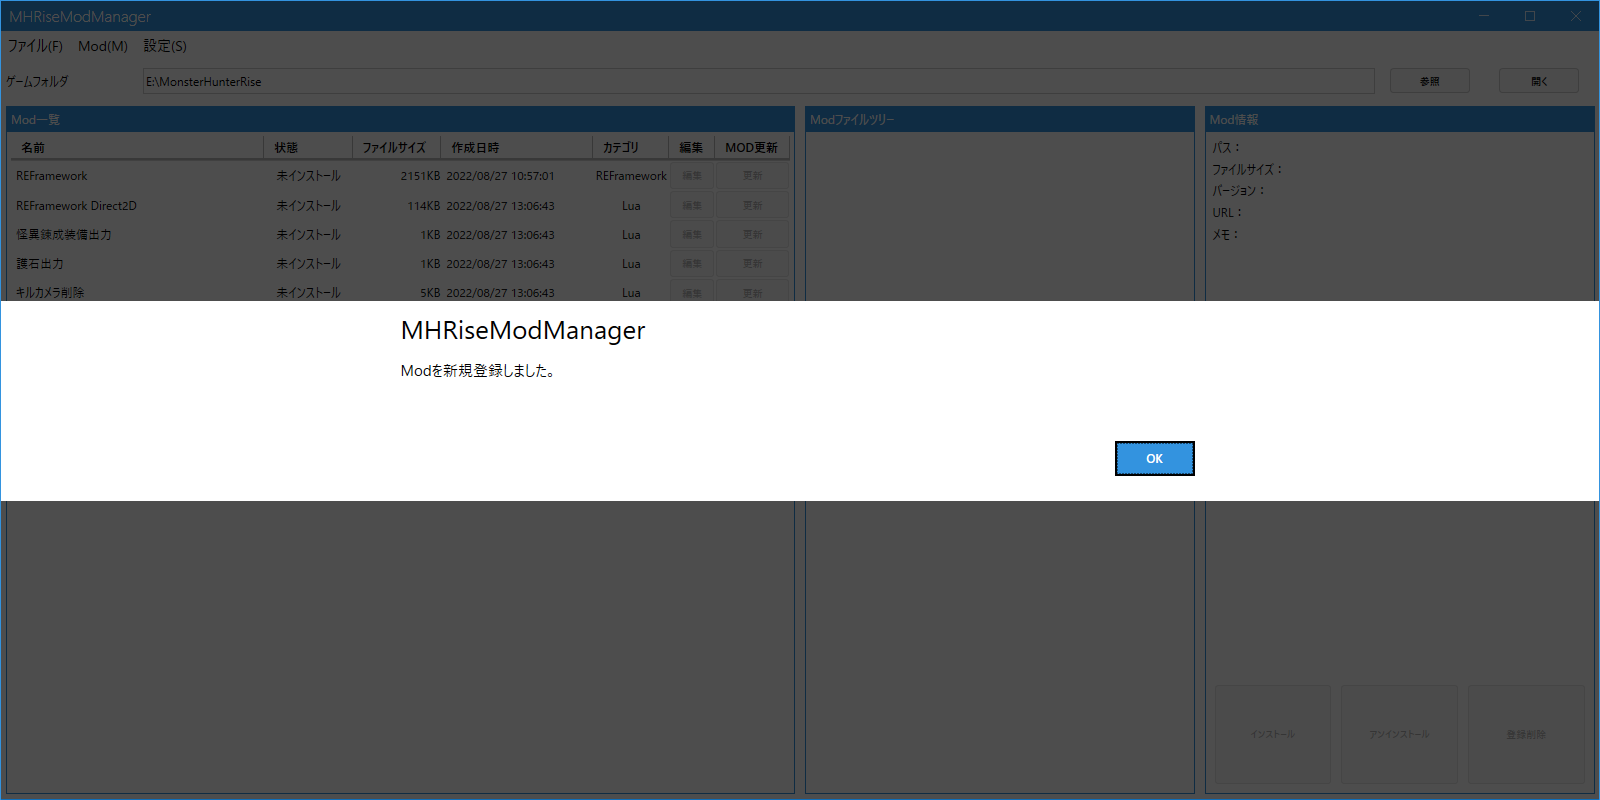
Task: Click 更新 button for REFramework row
Action: [x=753, y=176]
